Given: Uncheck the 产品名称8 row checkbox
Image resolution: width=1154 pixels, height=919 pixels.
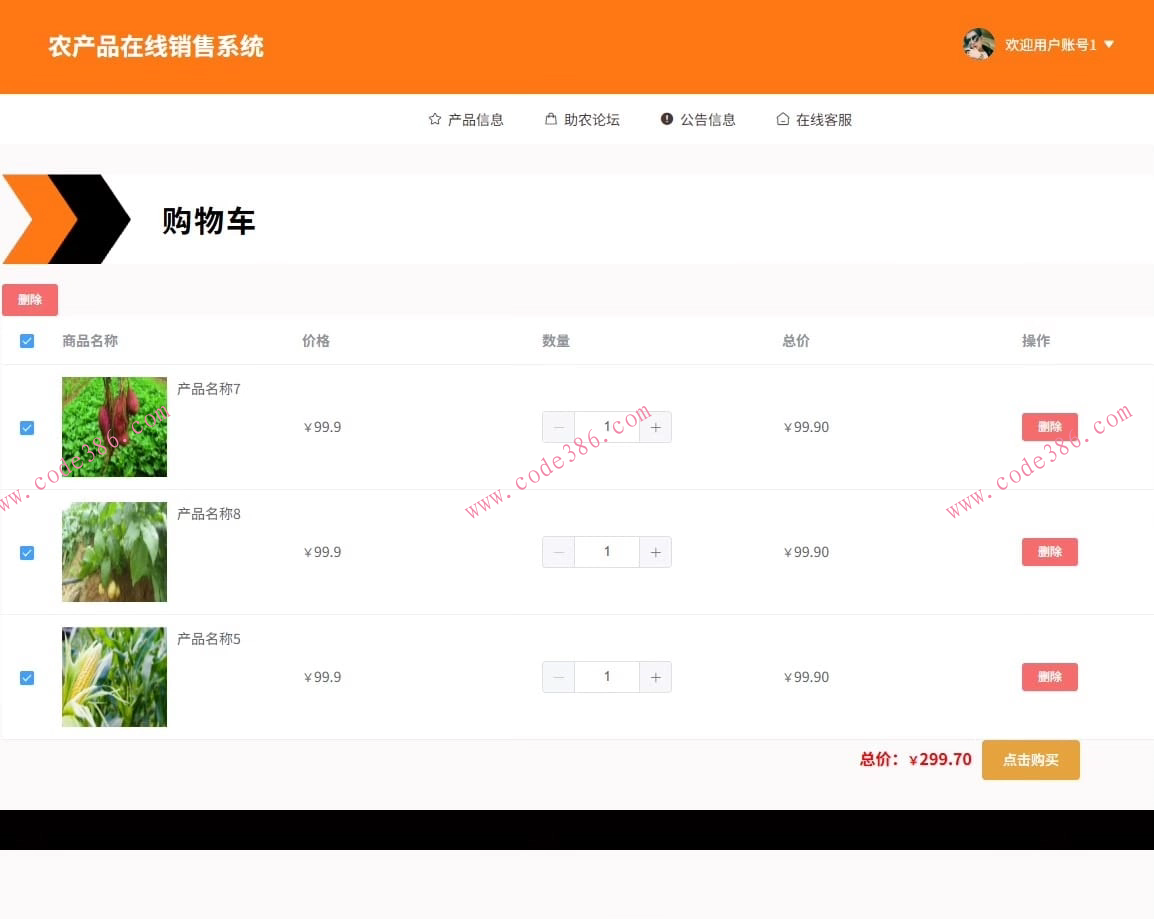Looking at the screenshot, I should (x=27, y=552).
